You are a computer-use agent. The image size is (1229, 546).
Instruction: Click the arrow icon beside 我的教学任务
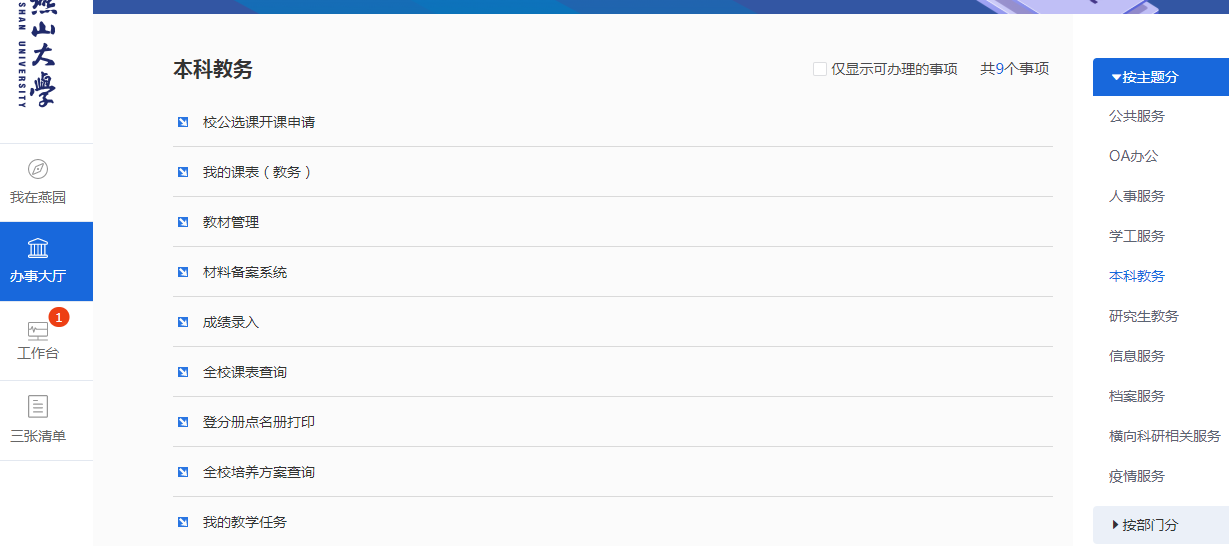click(183, 522)
